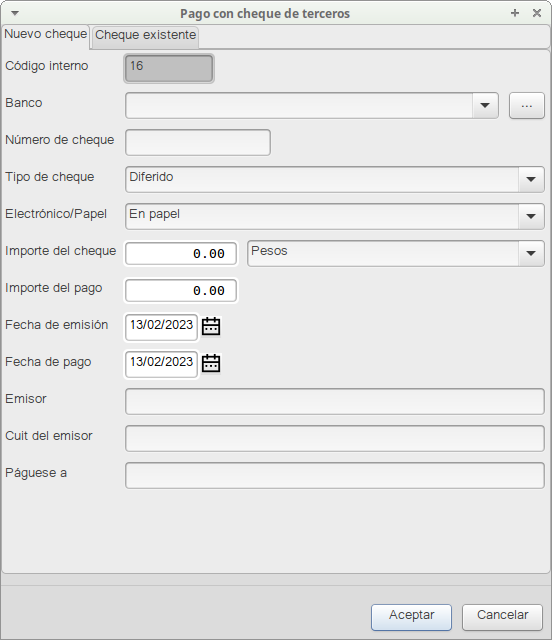
Task: Focus the Páguese a text field
Action: pos(335,476)
